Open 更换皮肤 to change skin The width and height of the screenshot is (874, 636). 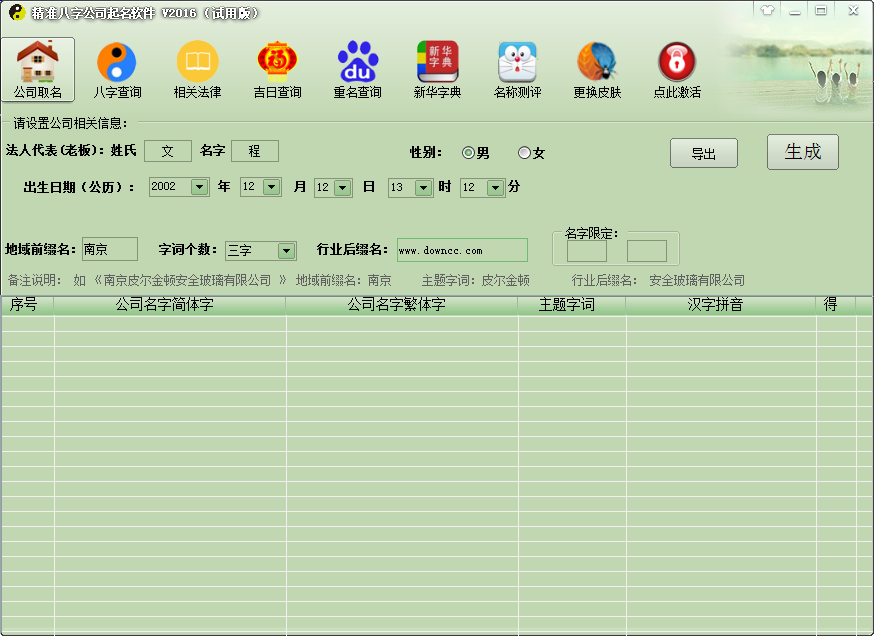(x=597, y=68)
